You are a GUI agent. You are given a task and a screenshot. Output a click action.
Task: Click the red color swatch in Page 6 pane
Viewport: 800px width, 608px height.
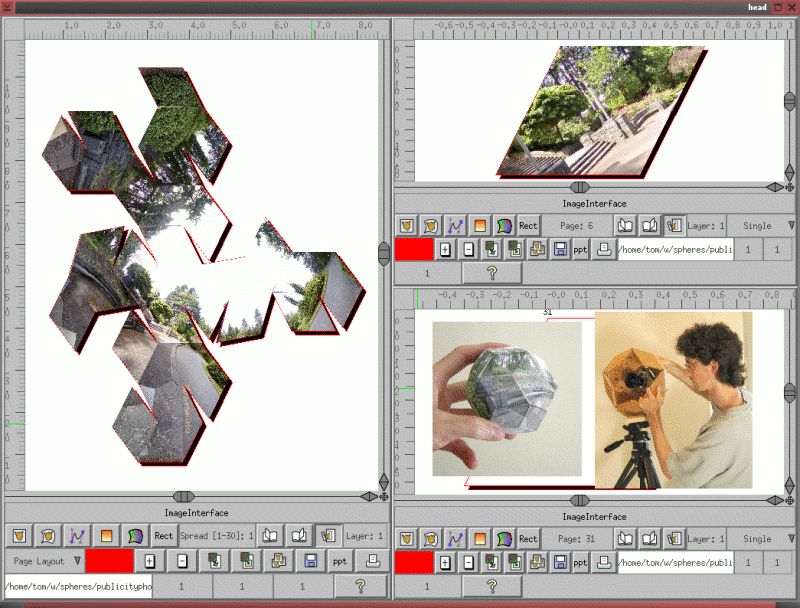pos(414,250)
